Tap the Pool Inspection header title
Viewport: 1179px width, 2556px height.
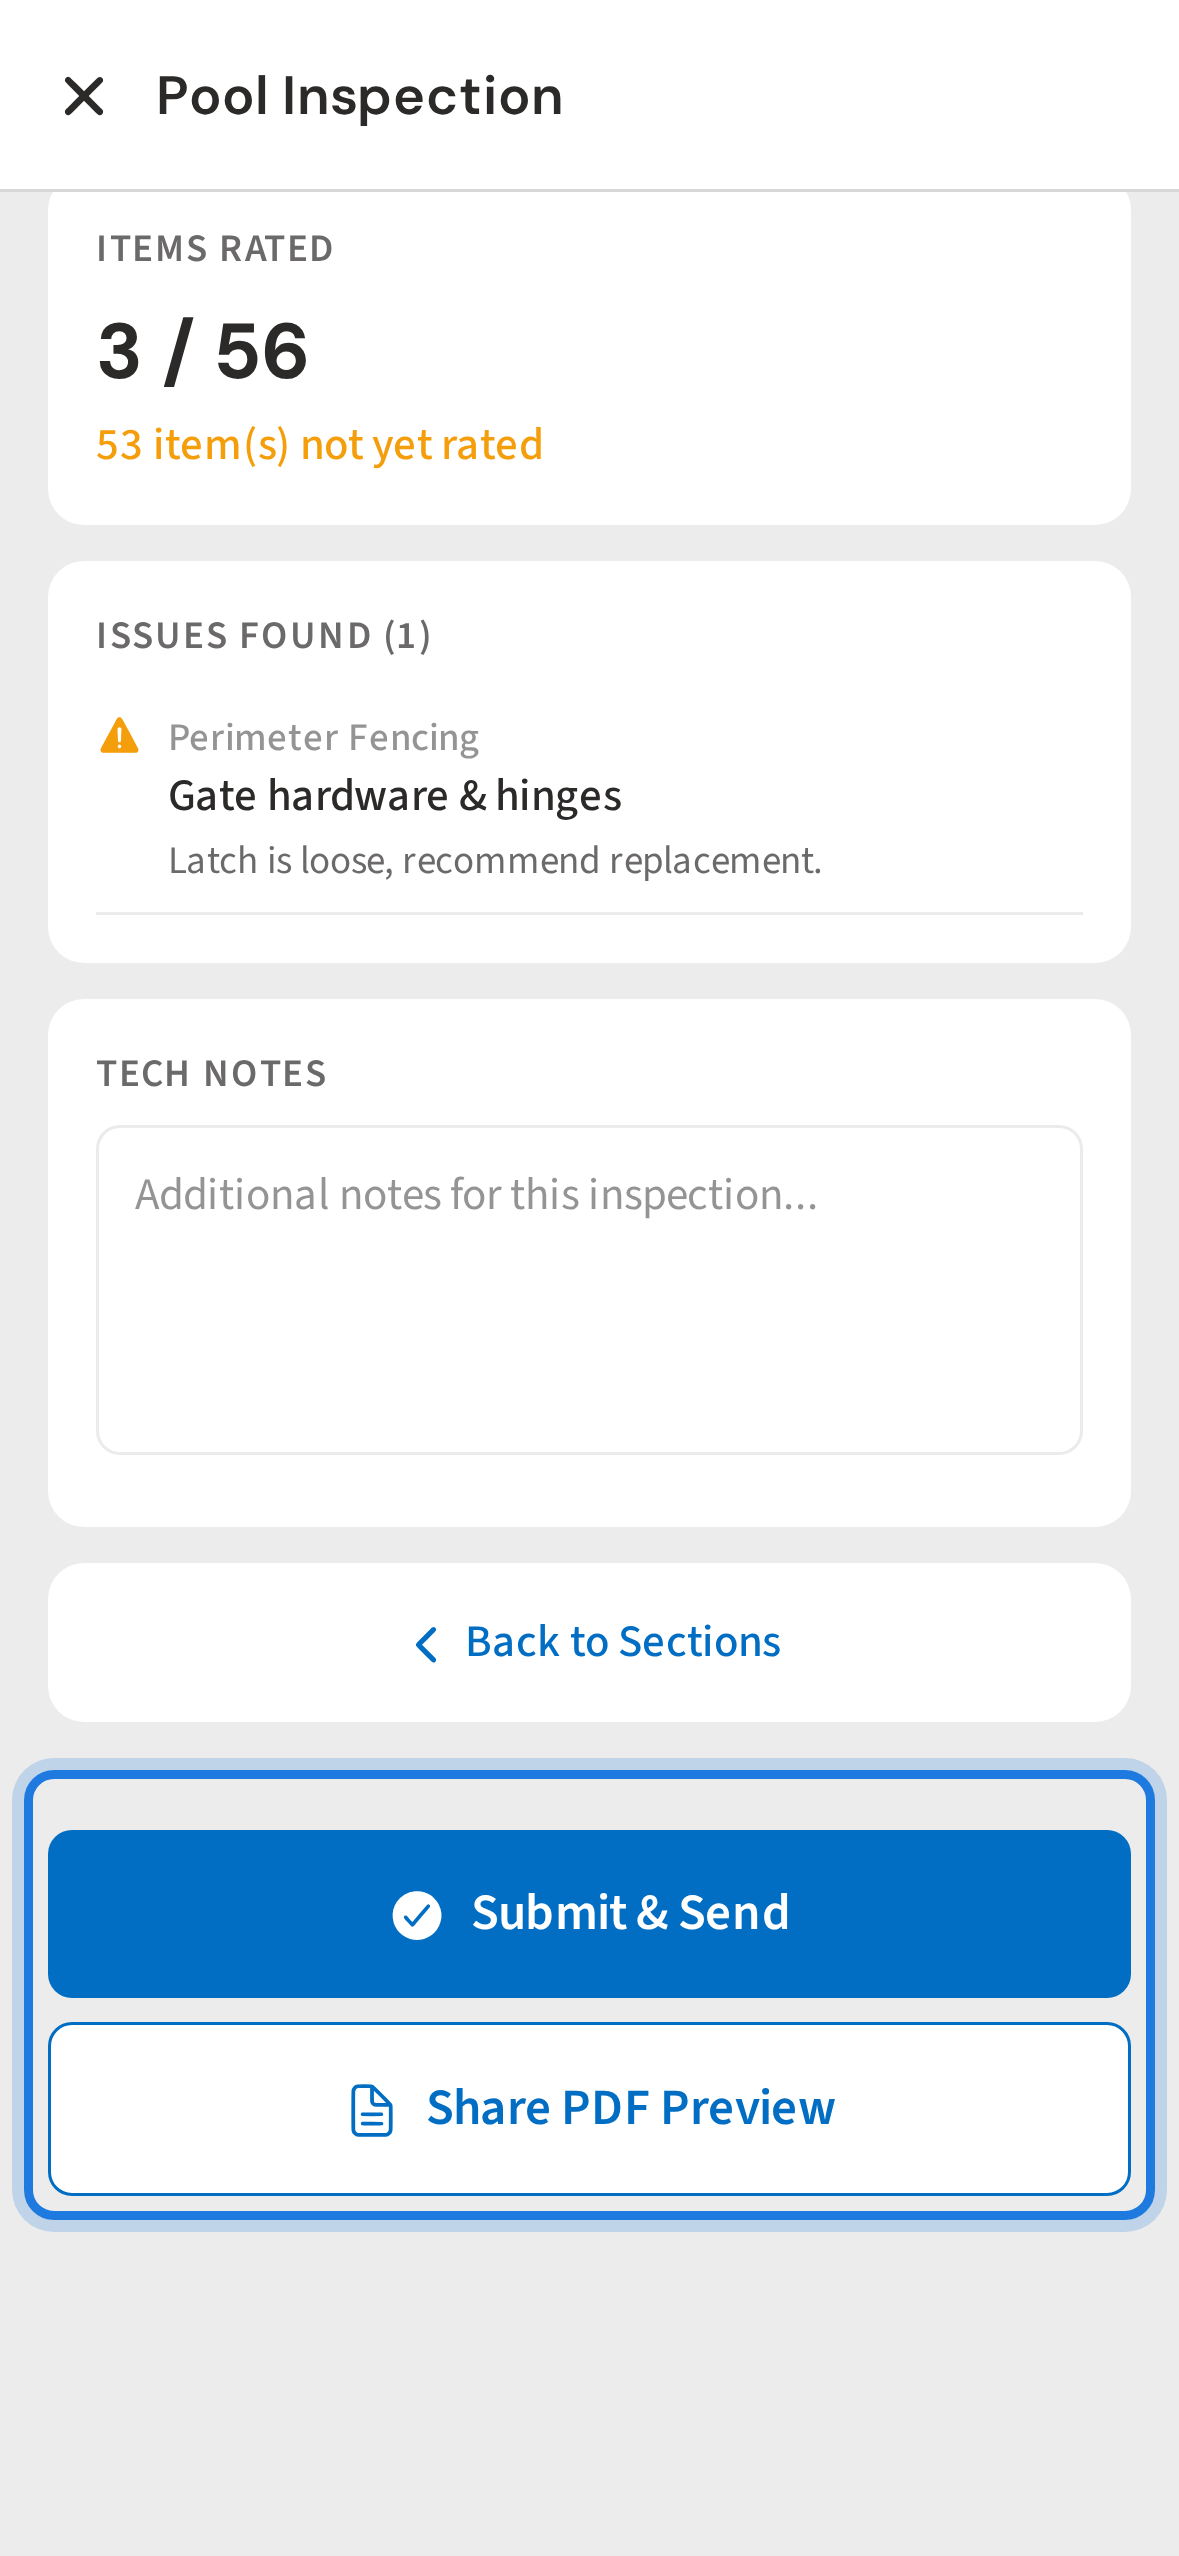[360, 97]
